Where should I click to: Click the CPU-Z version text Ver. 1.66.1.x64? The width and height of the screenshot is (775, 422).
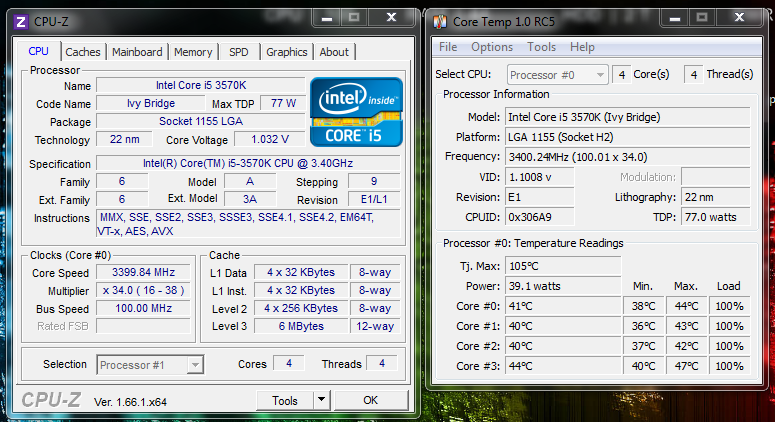130,402
